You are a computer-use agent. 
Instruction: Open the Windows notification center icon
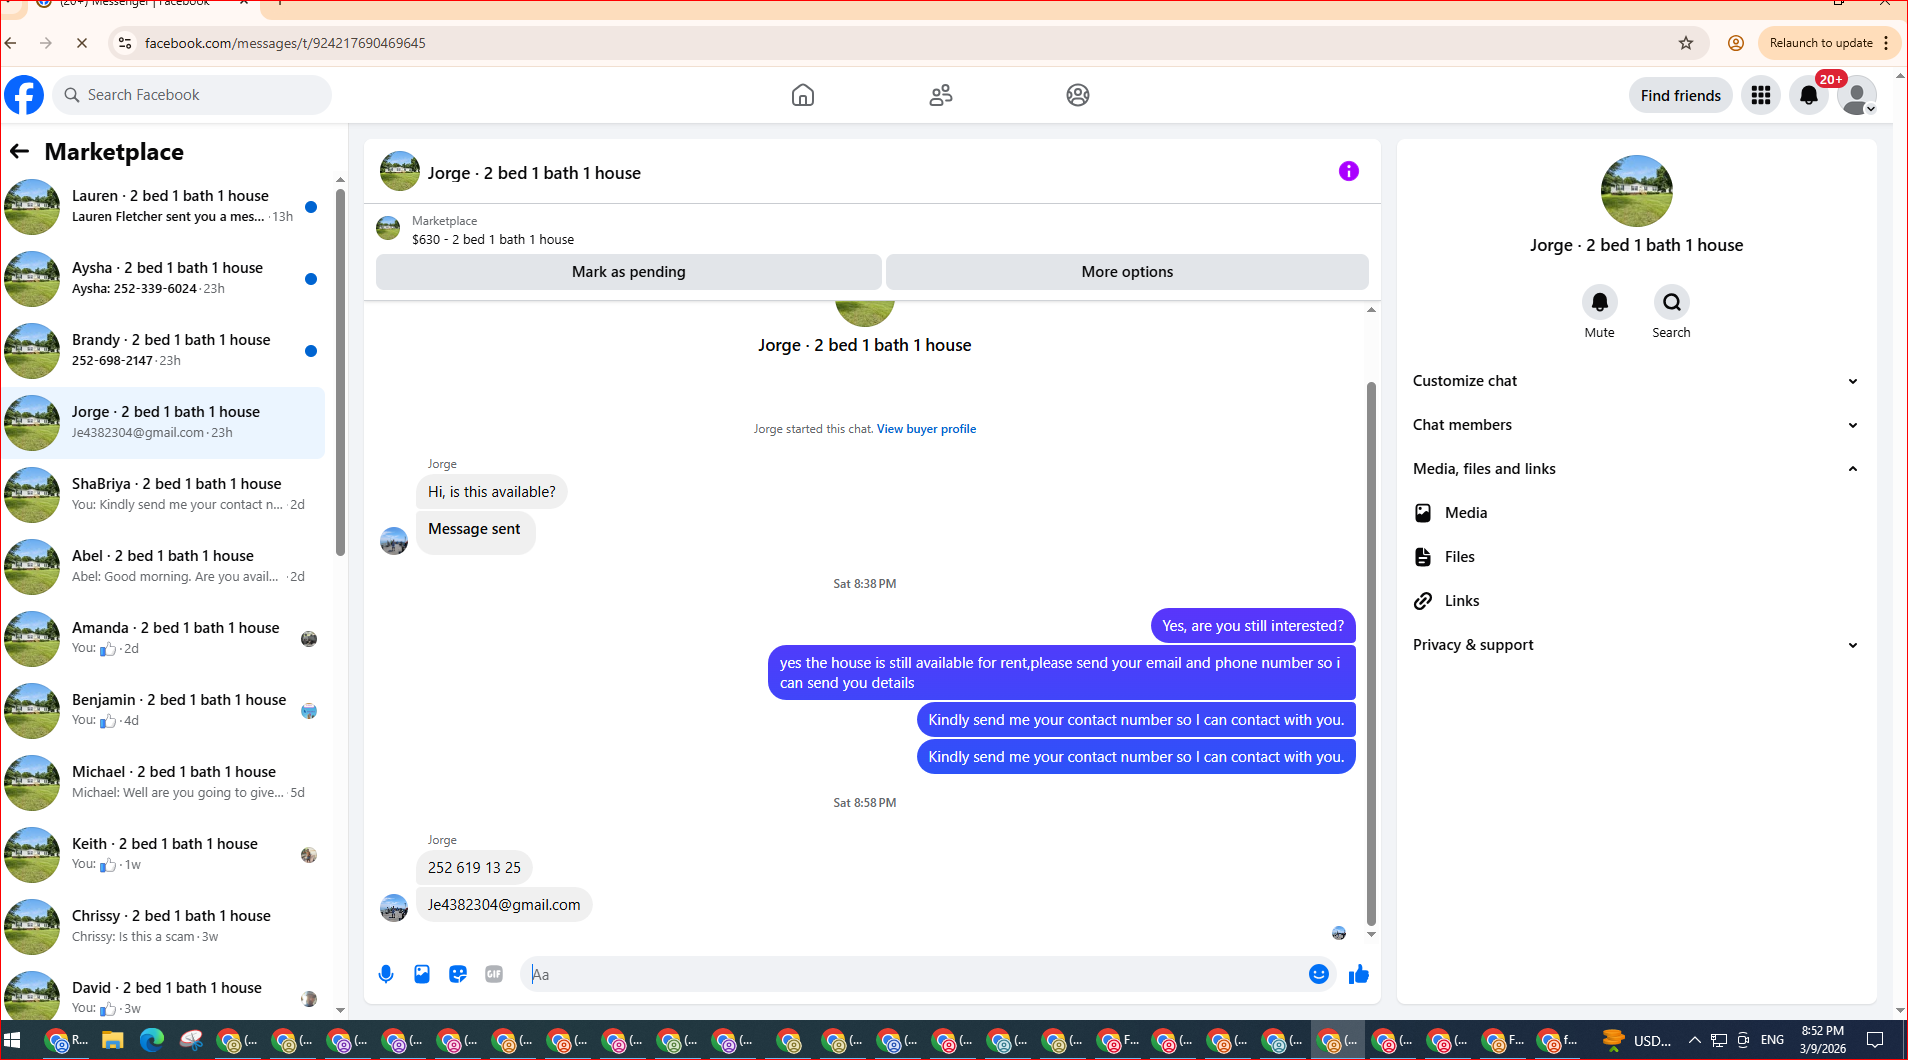click(x=1876, y=1040)
